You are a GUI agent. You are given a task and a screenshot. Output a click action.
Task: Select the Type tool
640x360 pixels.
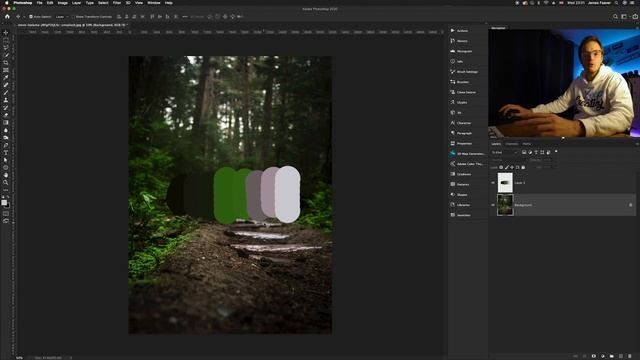pos(6,152)
